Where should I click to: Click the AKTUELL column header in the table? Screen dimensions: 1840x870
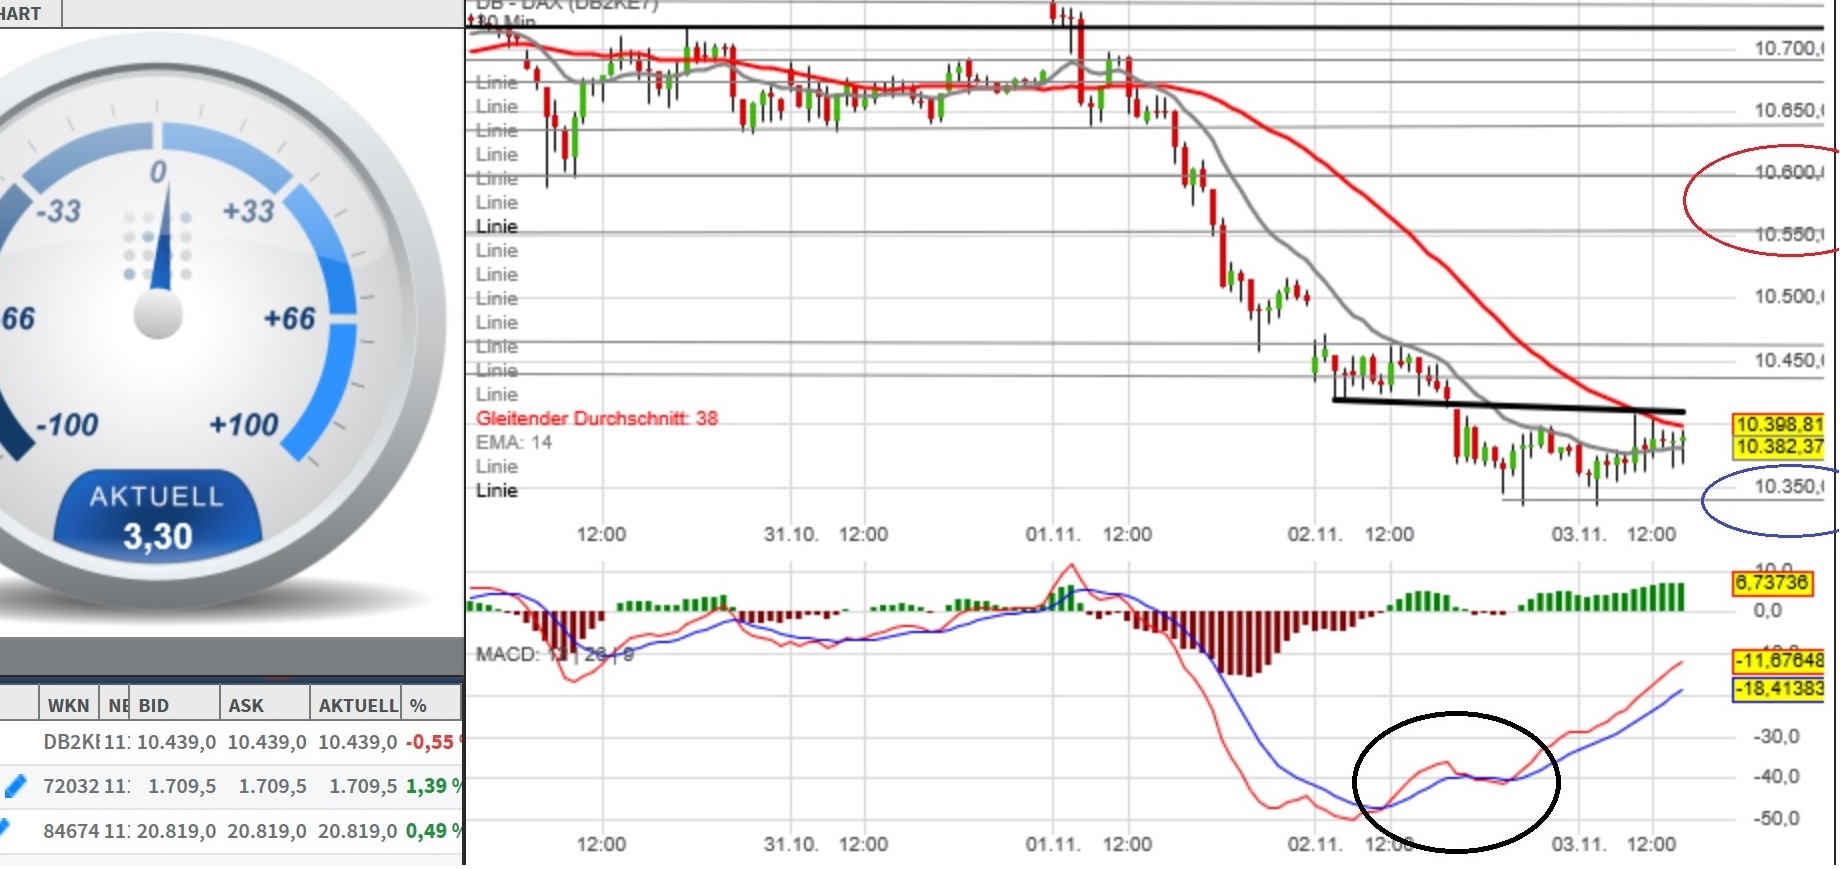[x=357, y=705]
